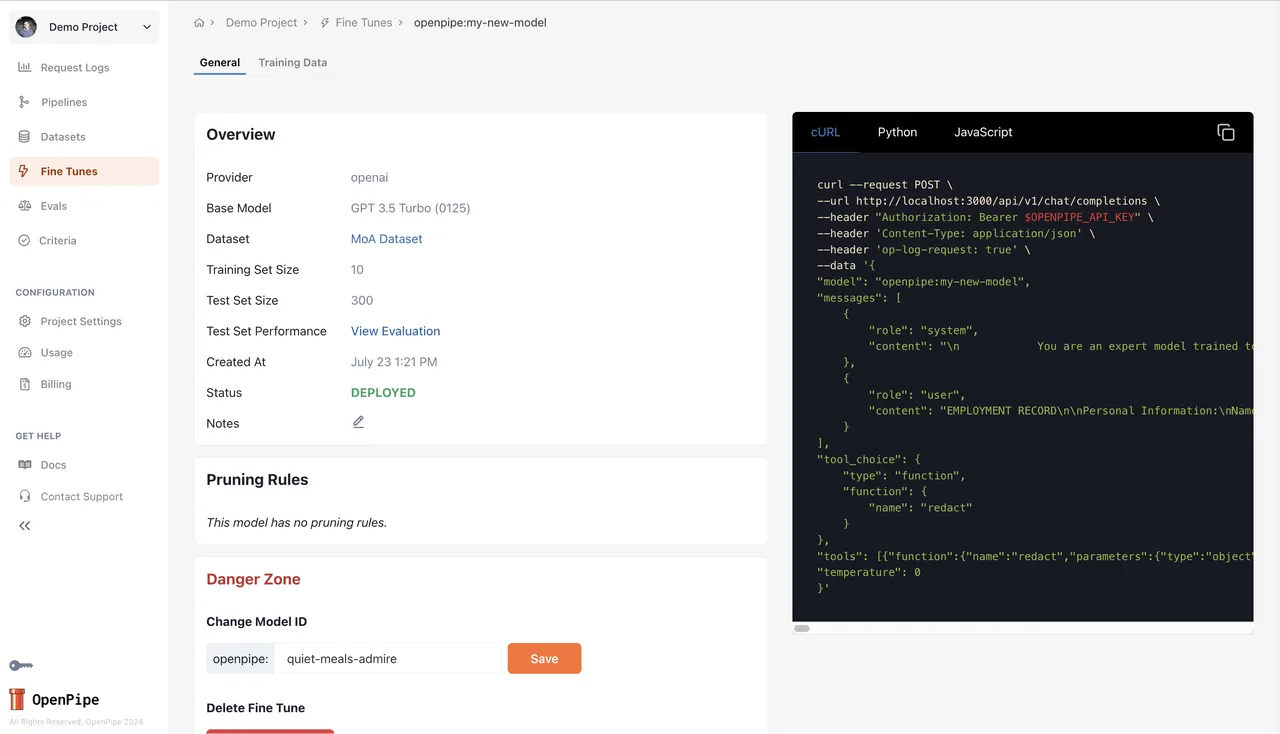Open Docs in the help section
This screenshot has width=1280, height=734.
pyautogui.click(x=84, y=465)
